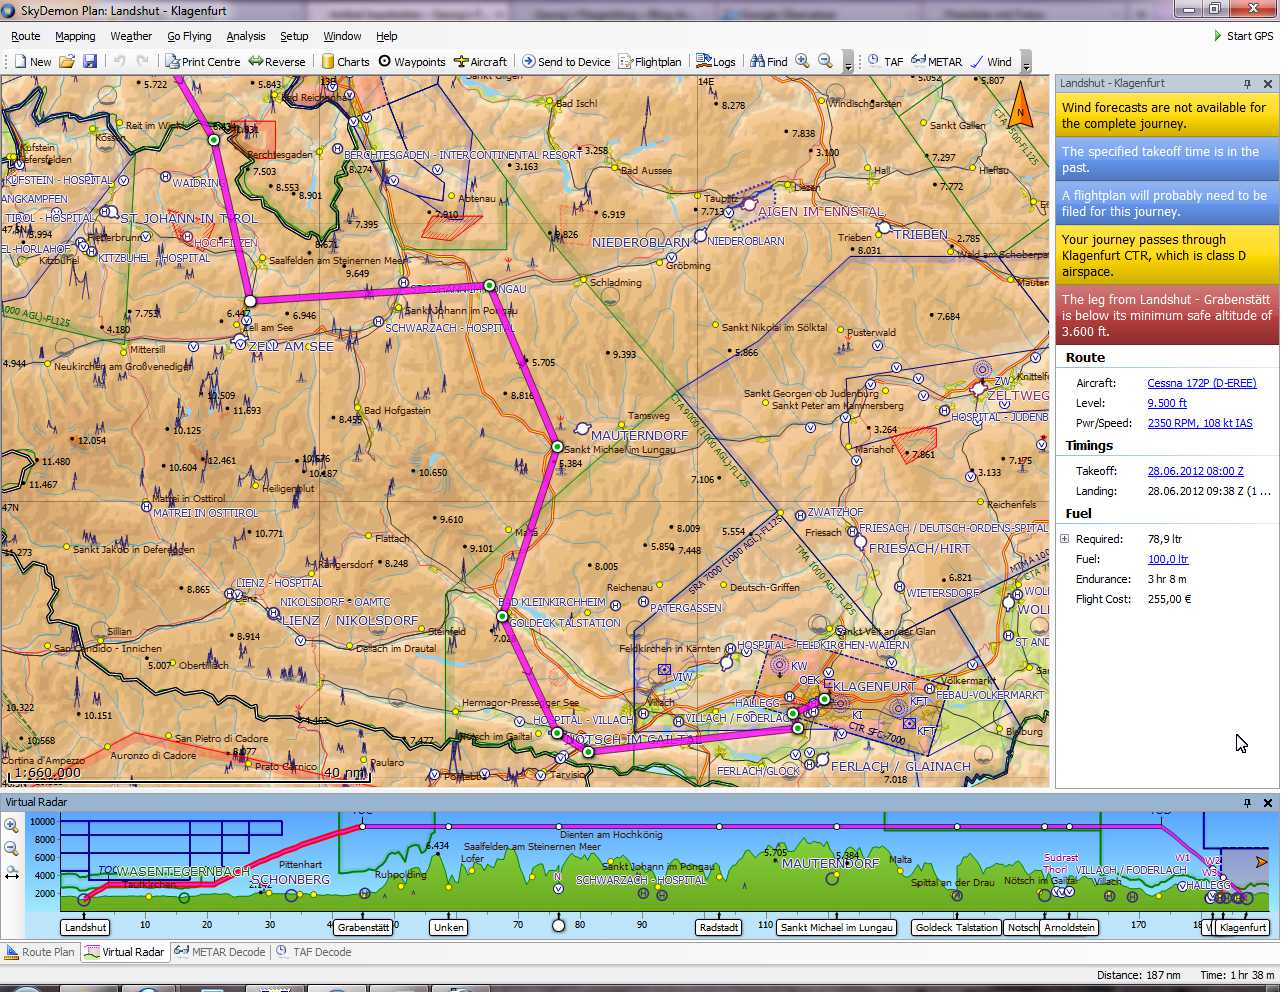Open the Analysis menu
The image size is (1281, 992).
coord(246,36)
